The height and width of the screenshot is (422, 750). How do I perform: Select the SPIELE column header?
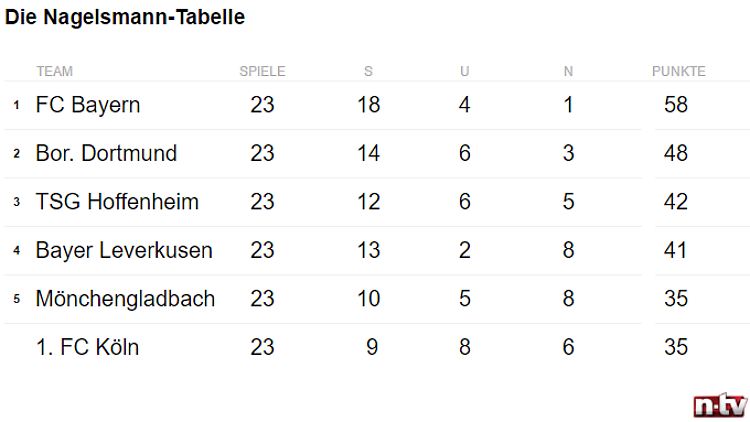coord(262,71)
